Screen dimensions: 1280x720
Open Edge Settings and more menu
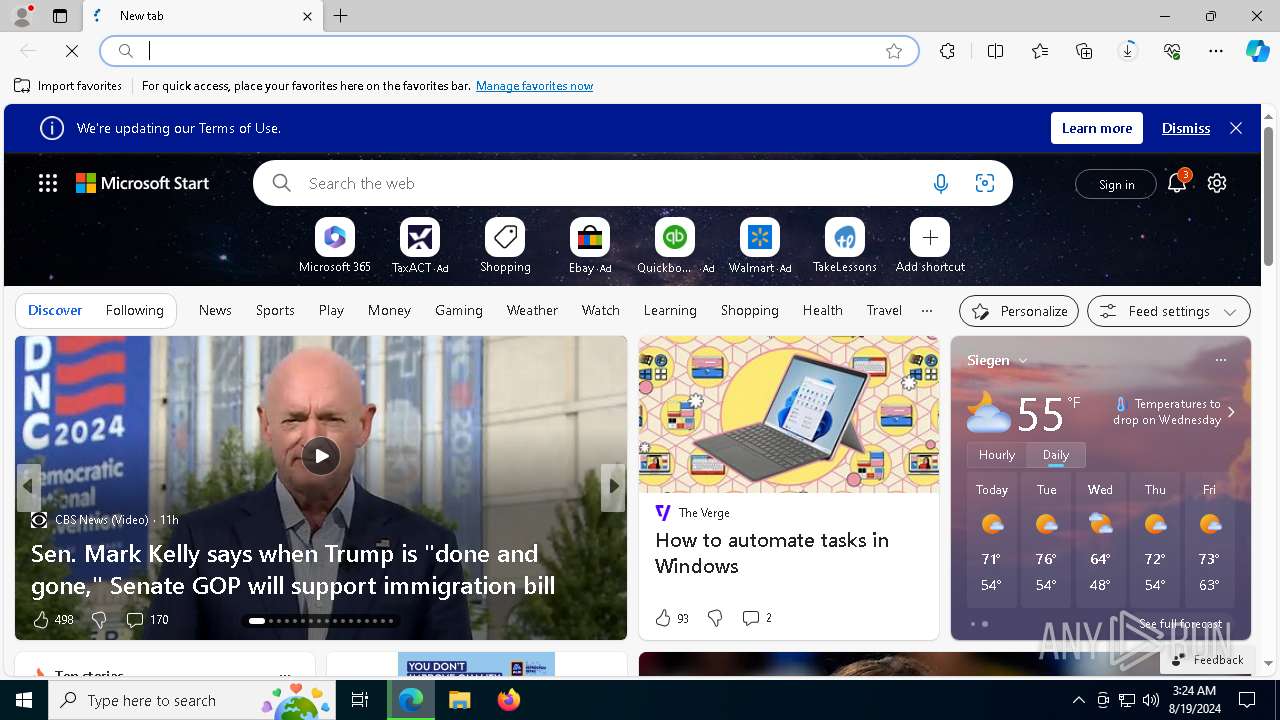pyautogui.click(x=1216, y=51)
